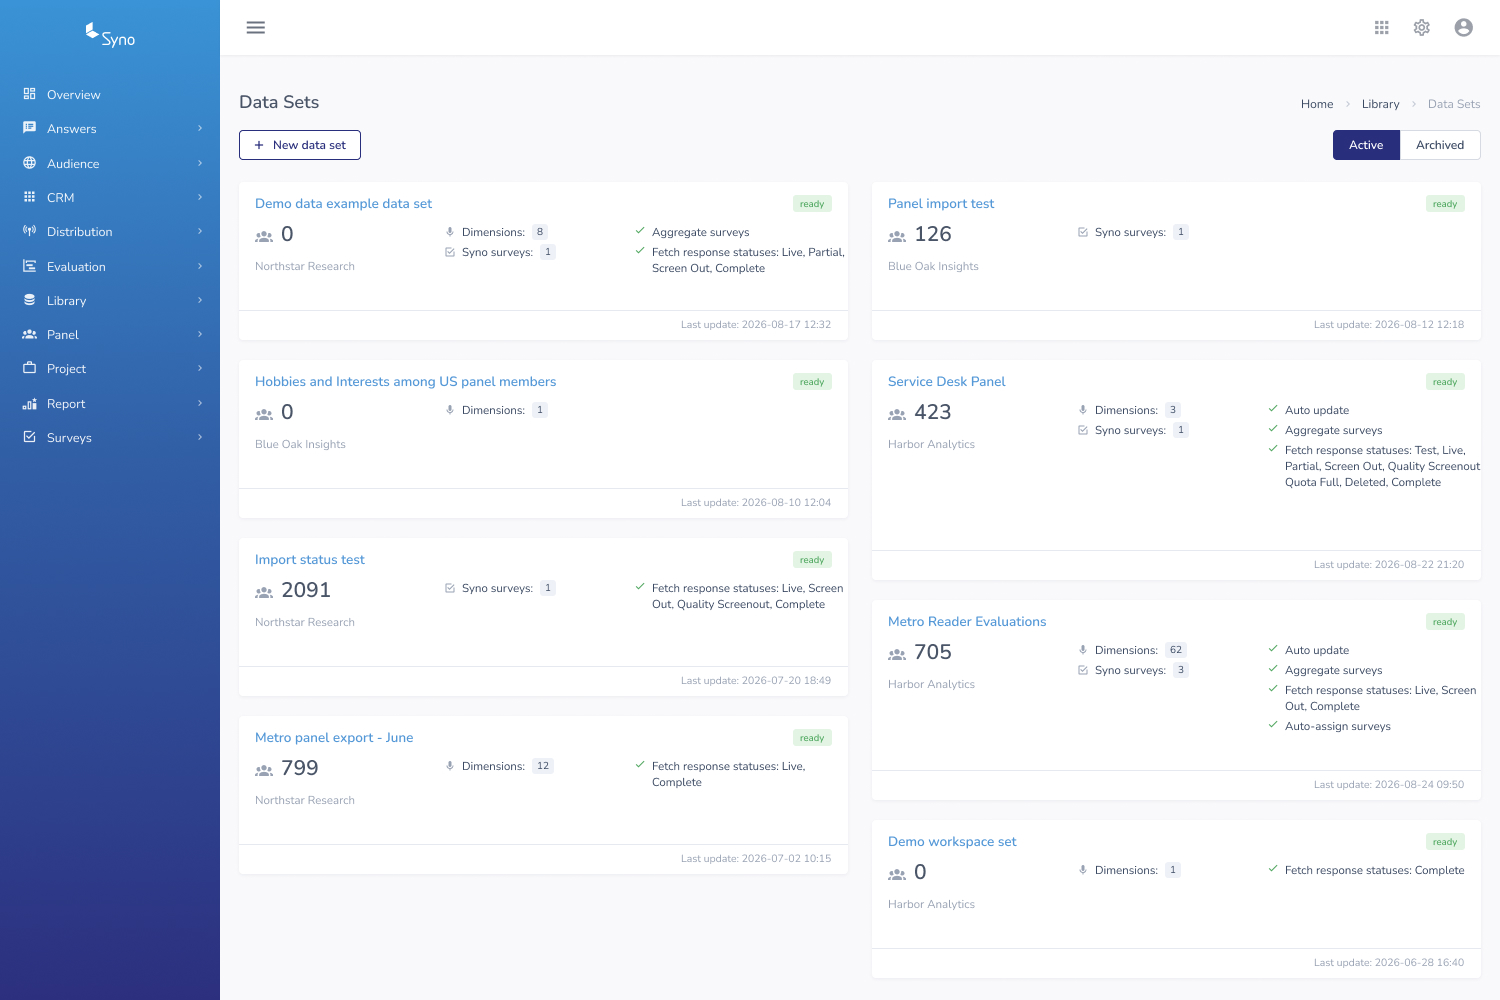Create a New data set
The image size is (1500, 1000).
point(300,145)
